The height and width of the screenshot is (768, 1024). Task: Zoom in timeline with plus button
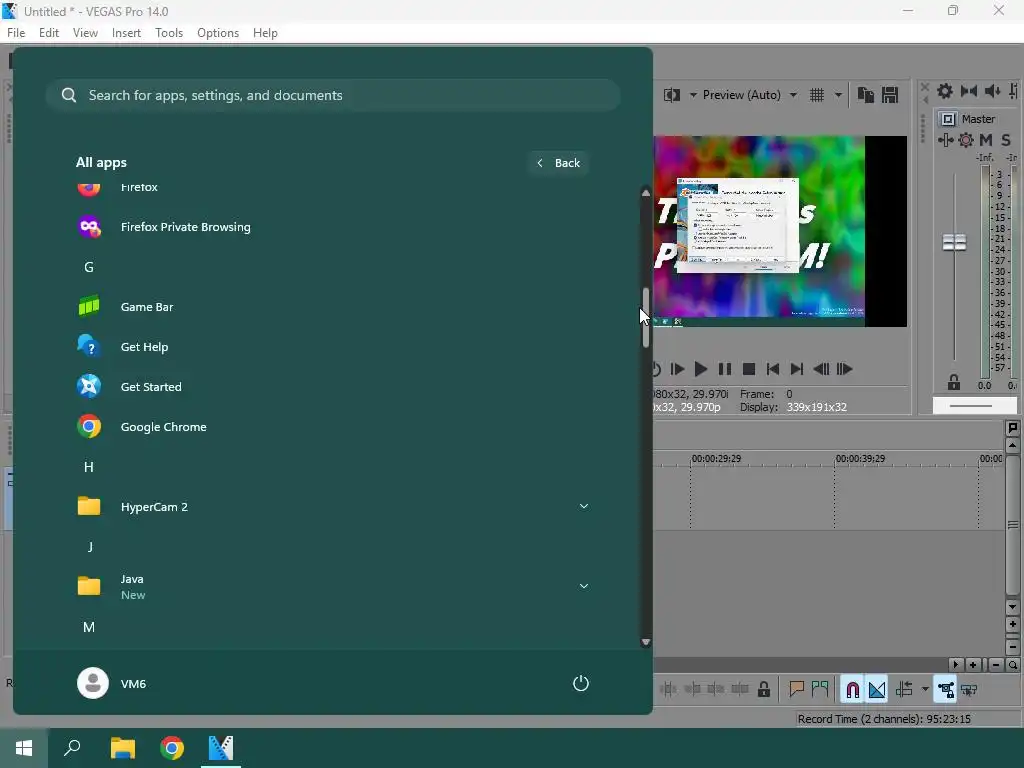click(972, 665)
